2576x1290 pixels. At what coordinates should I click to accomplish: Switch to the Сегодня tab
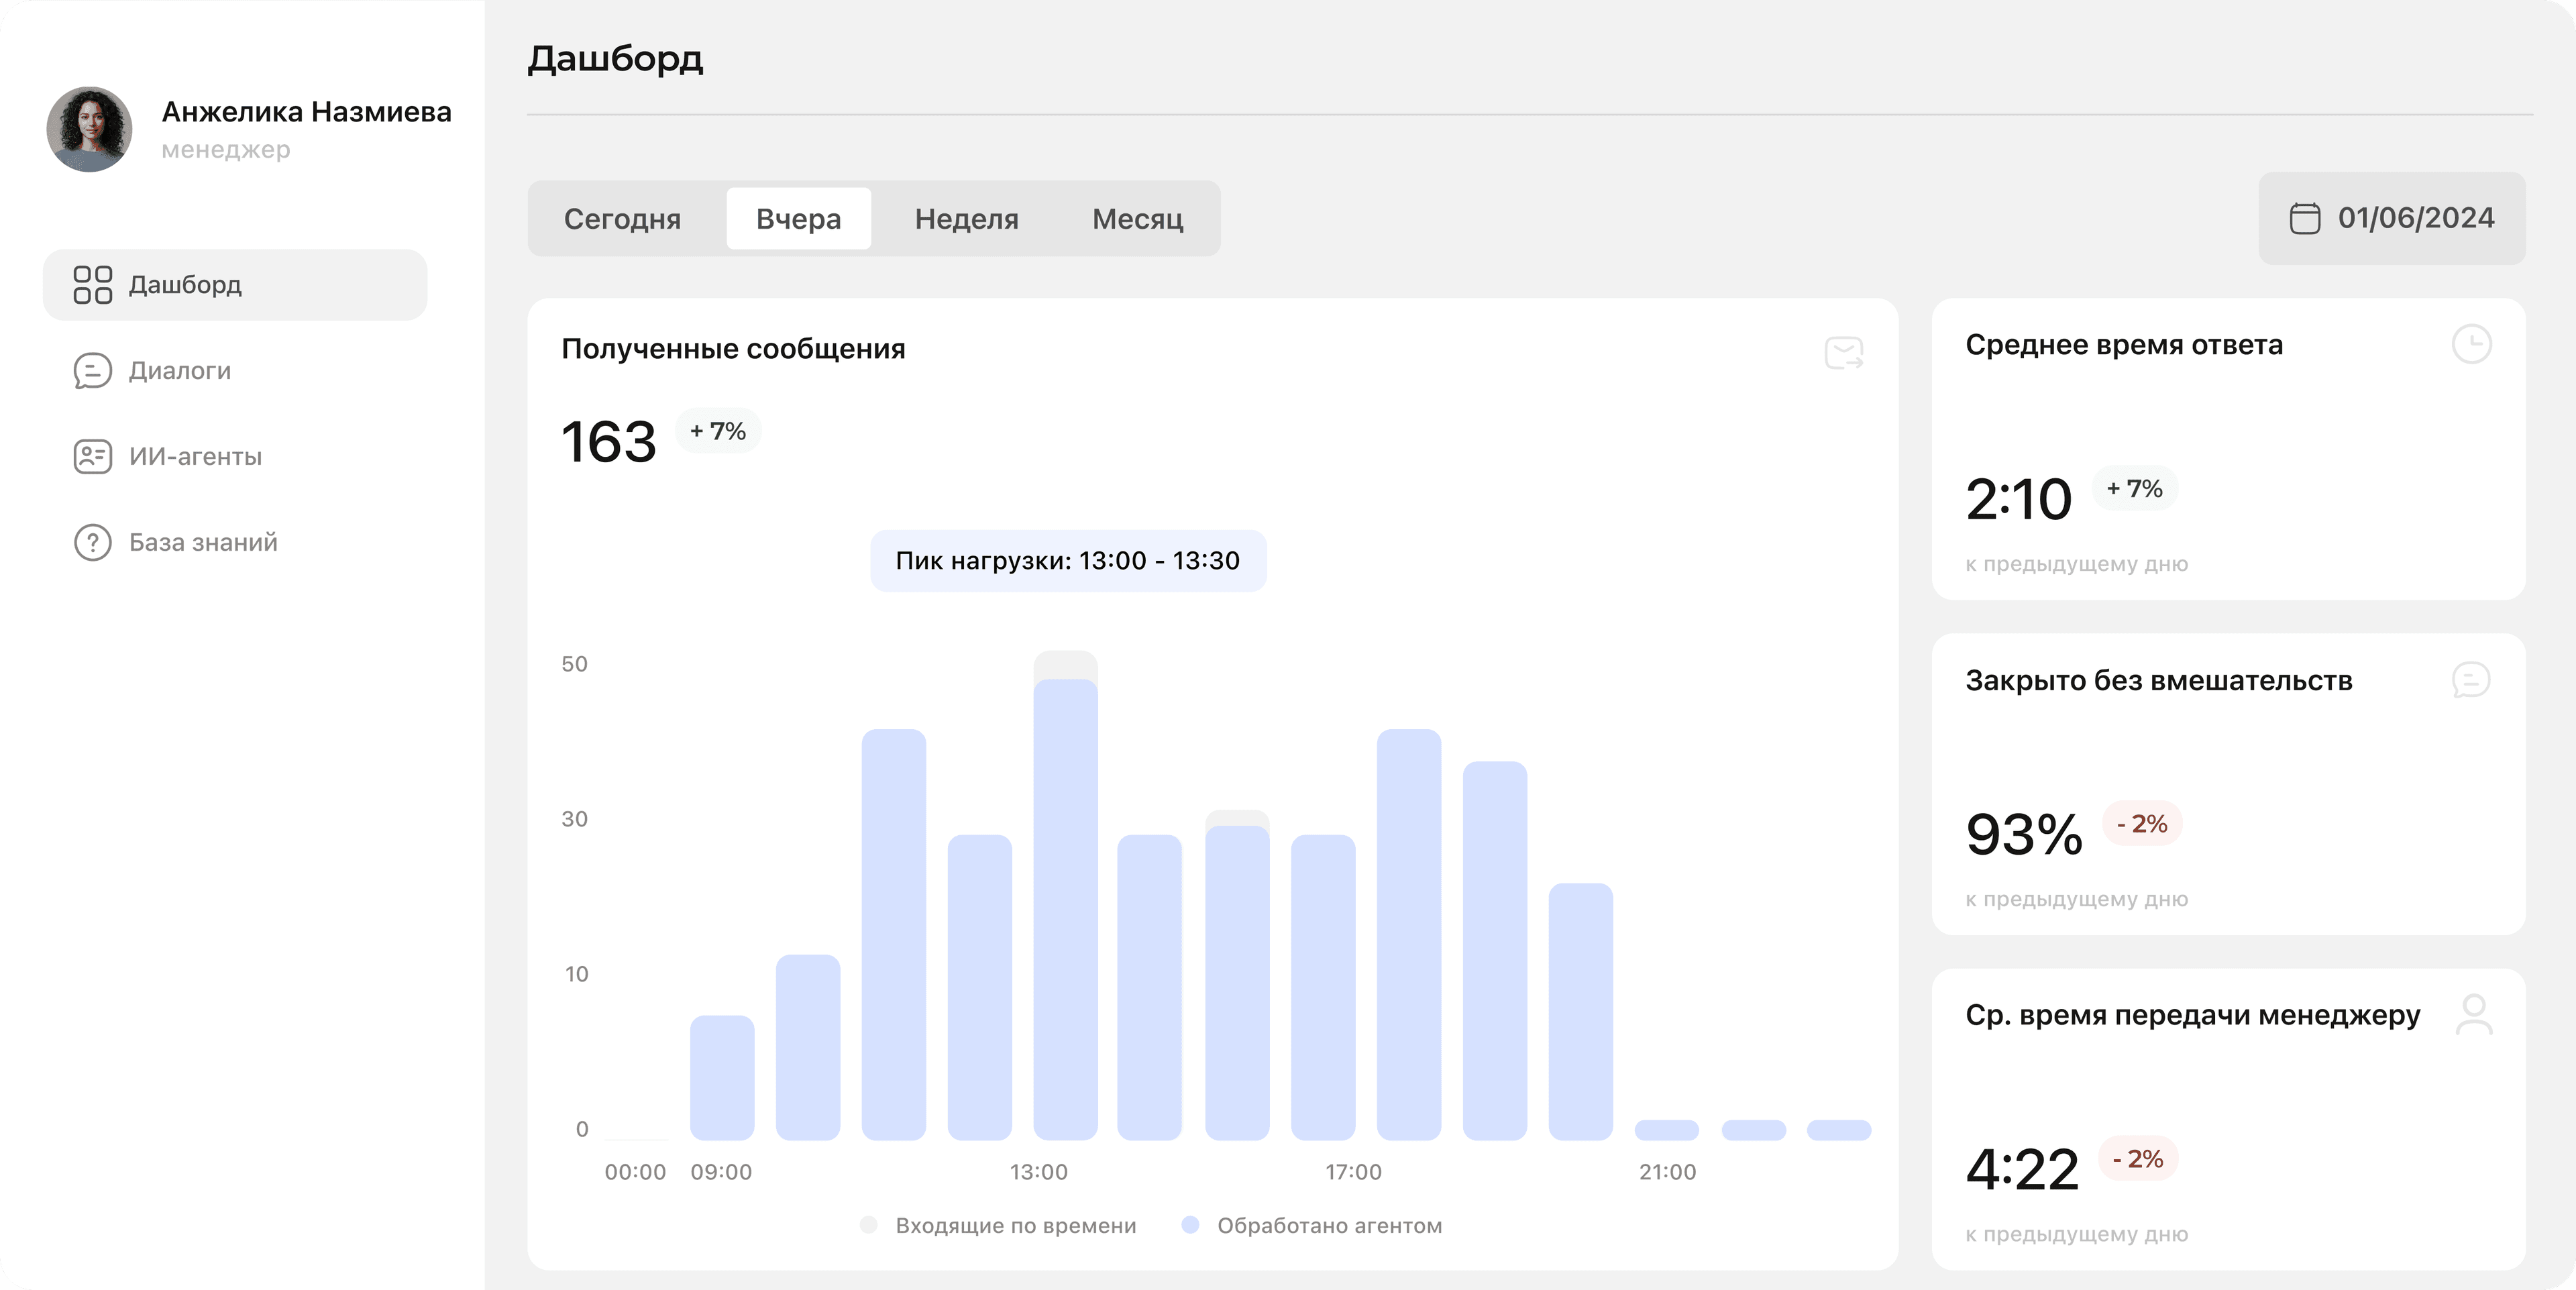tap(622, 219)
